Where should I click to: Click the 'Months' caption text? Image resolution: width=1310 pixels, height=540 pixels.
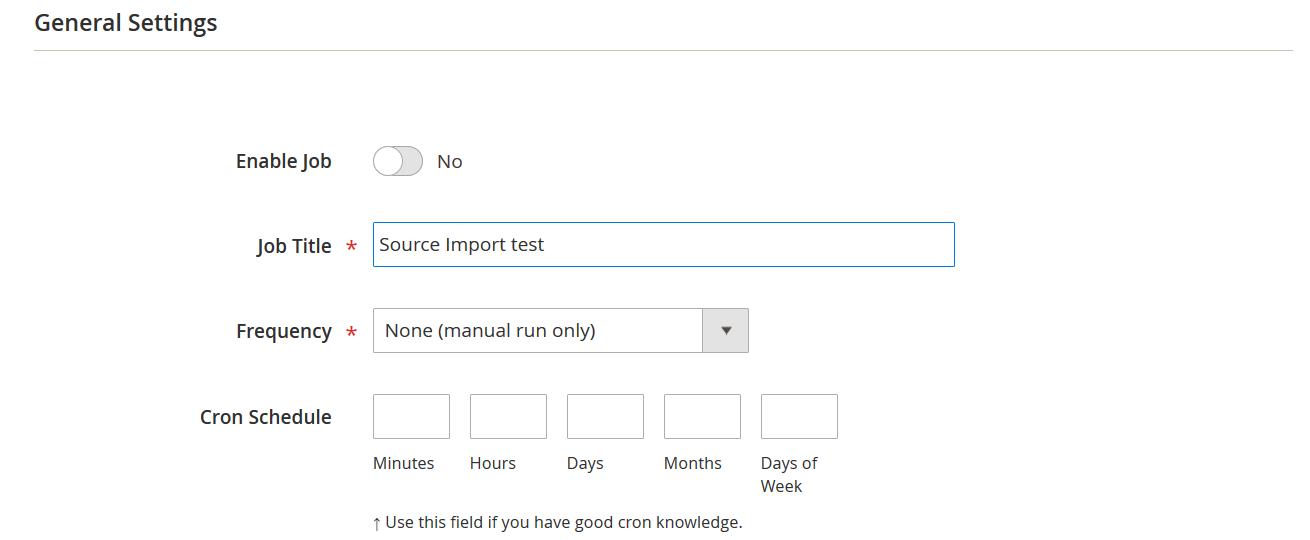(x=693, y=463)
